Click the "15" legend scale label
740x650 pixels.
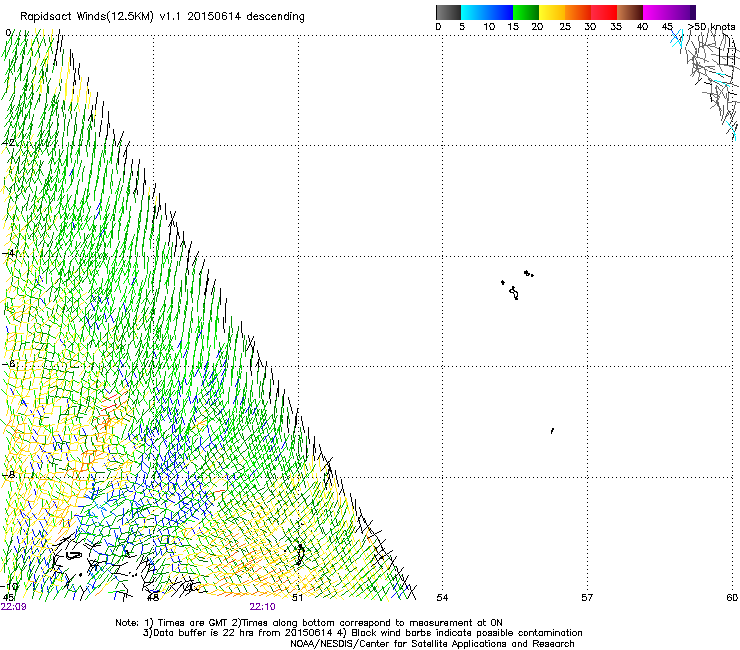[x=513, y=27]
